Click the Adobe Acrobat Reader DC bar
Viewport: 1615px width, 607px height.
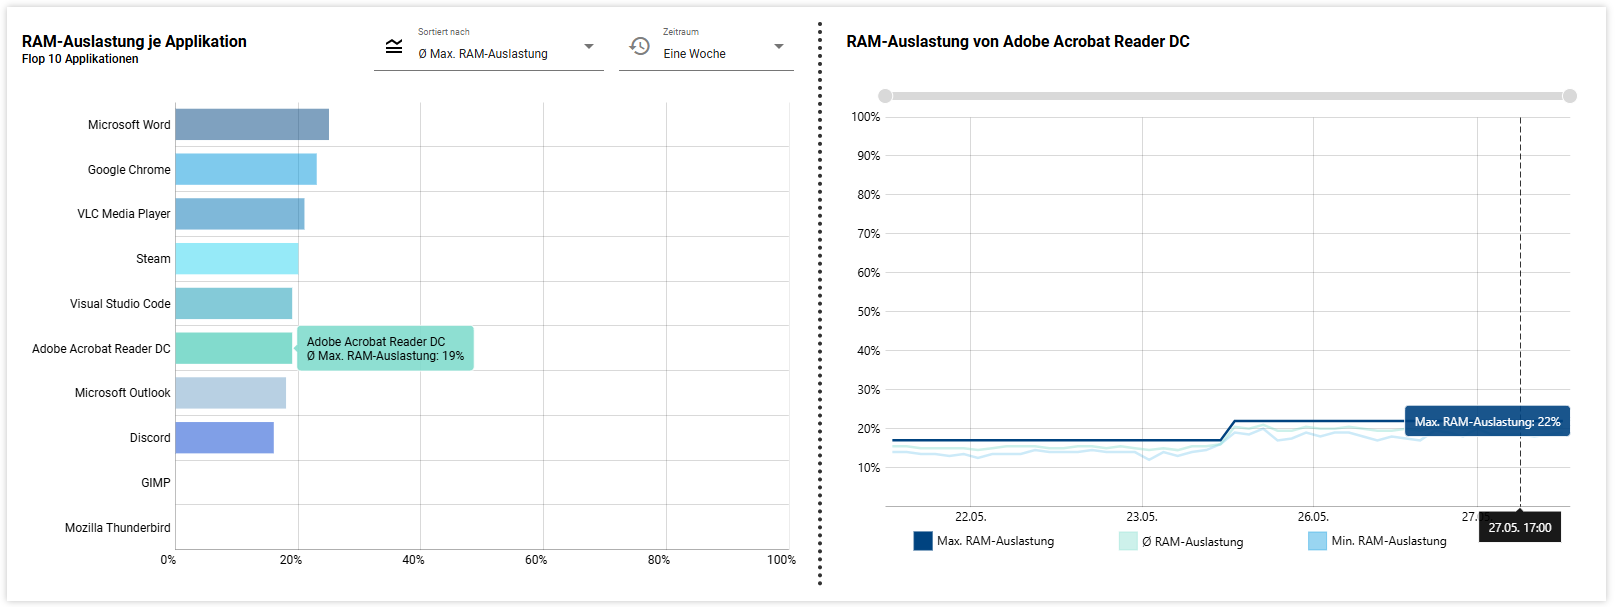(x=234, y=348)
